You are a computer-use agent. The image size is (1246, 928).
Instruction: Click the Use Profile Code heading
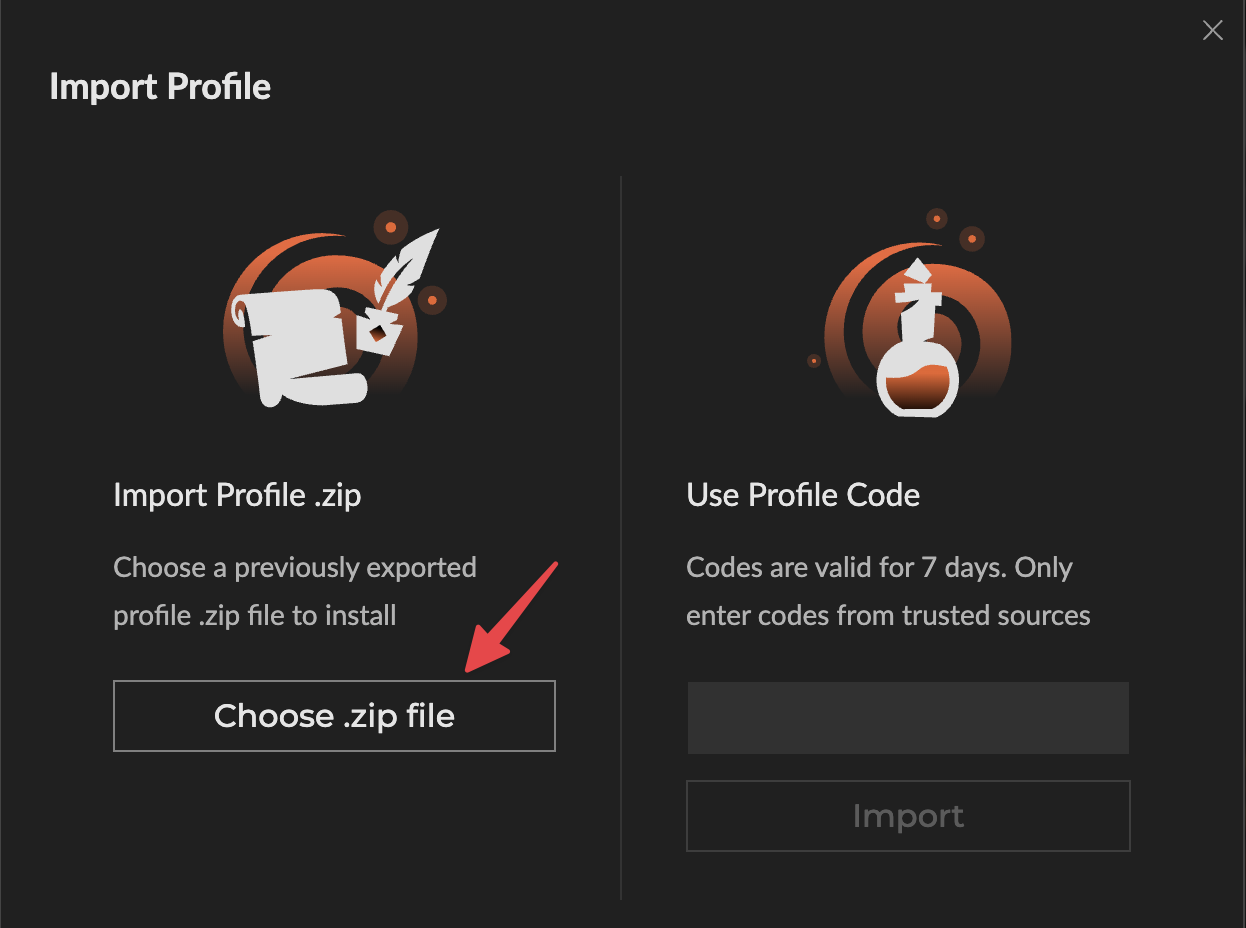coord(803,494)
